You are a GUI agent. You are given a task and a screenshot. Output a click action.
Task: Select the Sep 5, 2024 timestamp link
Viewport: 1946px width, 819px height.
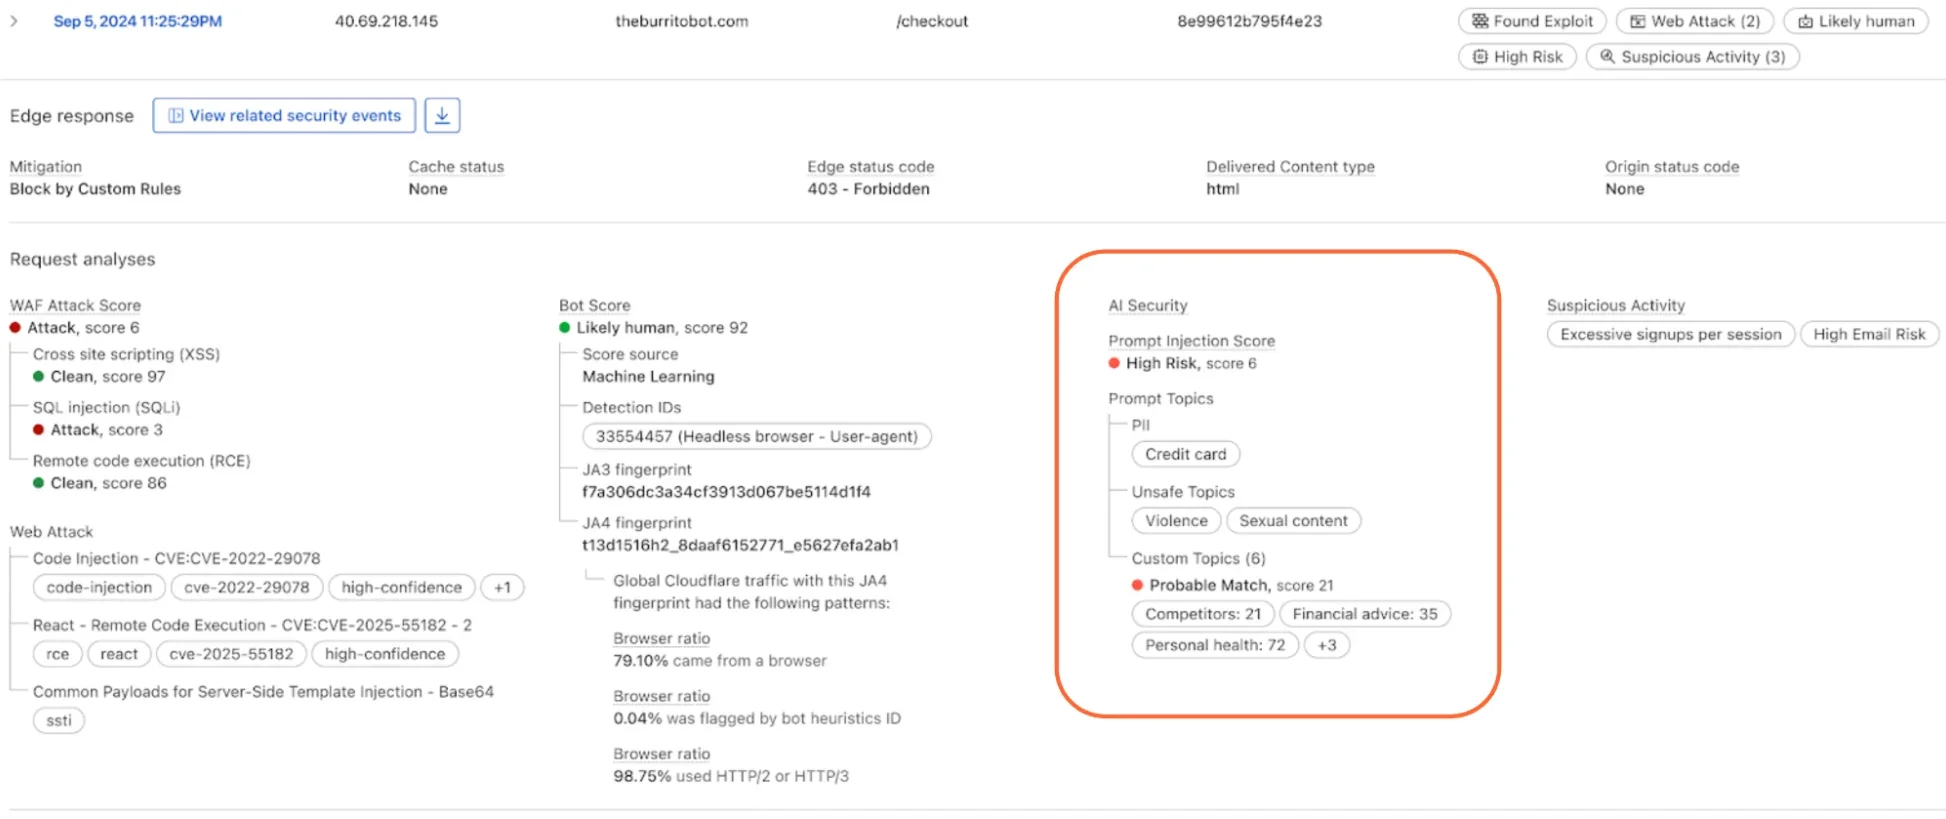[137, 20]
